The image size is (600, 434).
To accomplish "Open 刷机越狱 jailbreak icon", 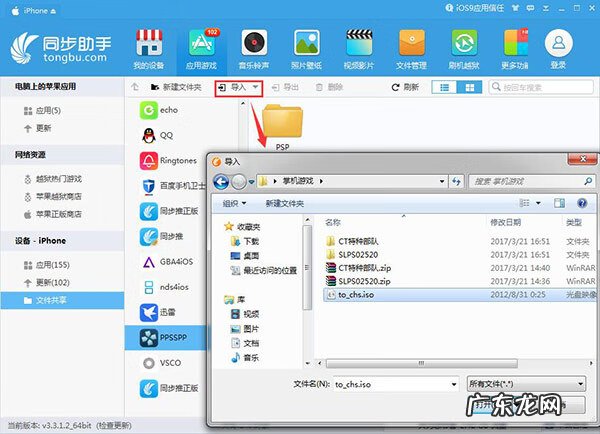I will (x=464, y=43).
